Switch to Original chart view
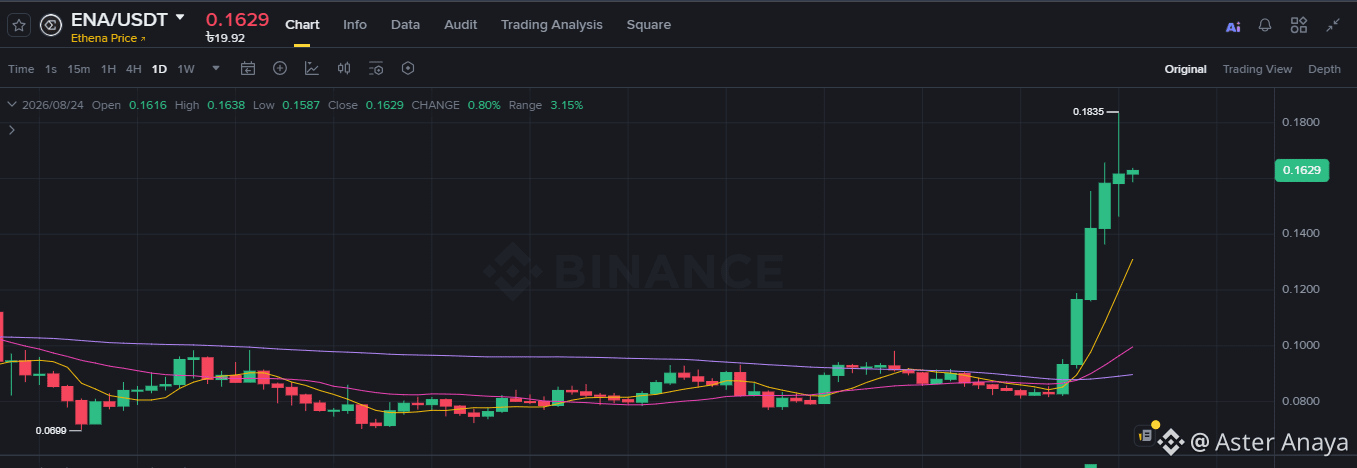 1185,69
